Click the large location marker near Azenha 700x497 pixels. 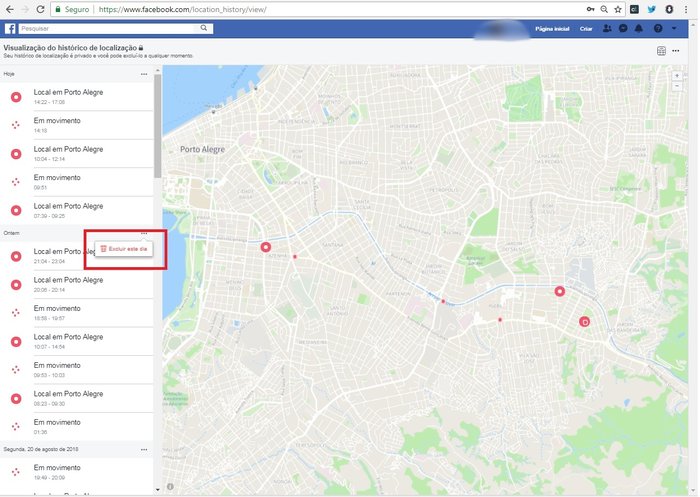(x=266, y=247)
